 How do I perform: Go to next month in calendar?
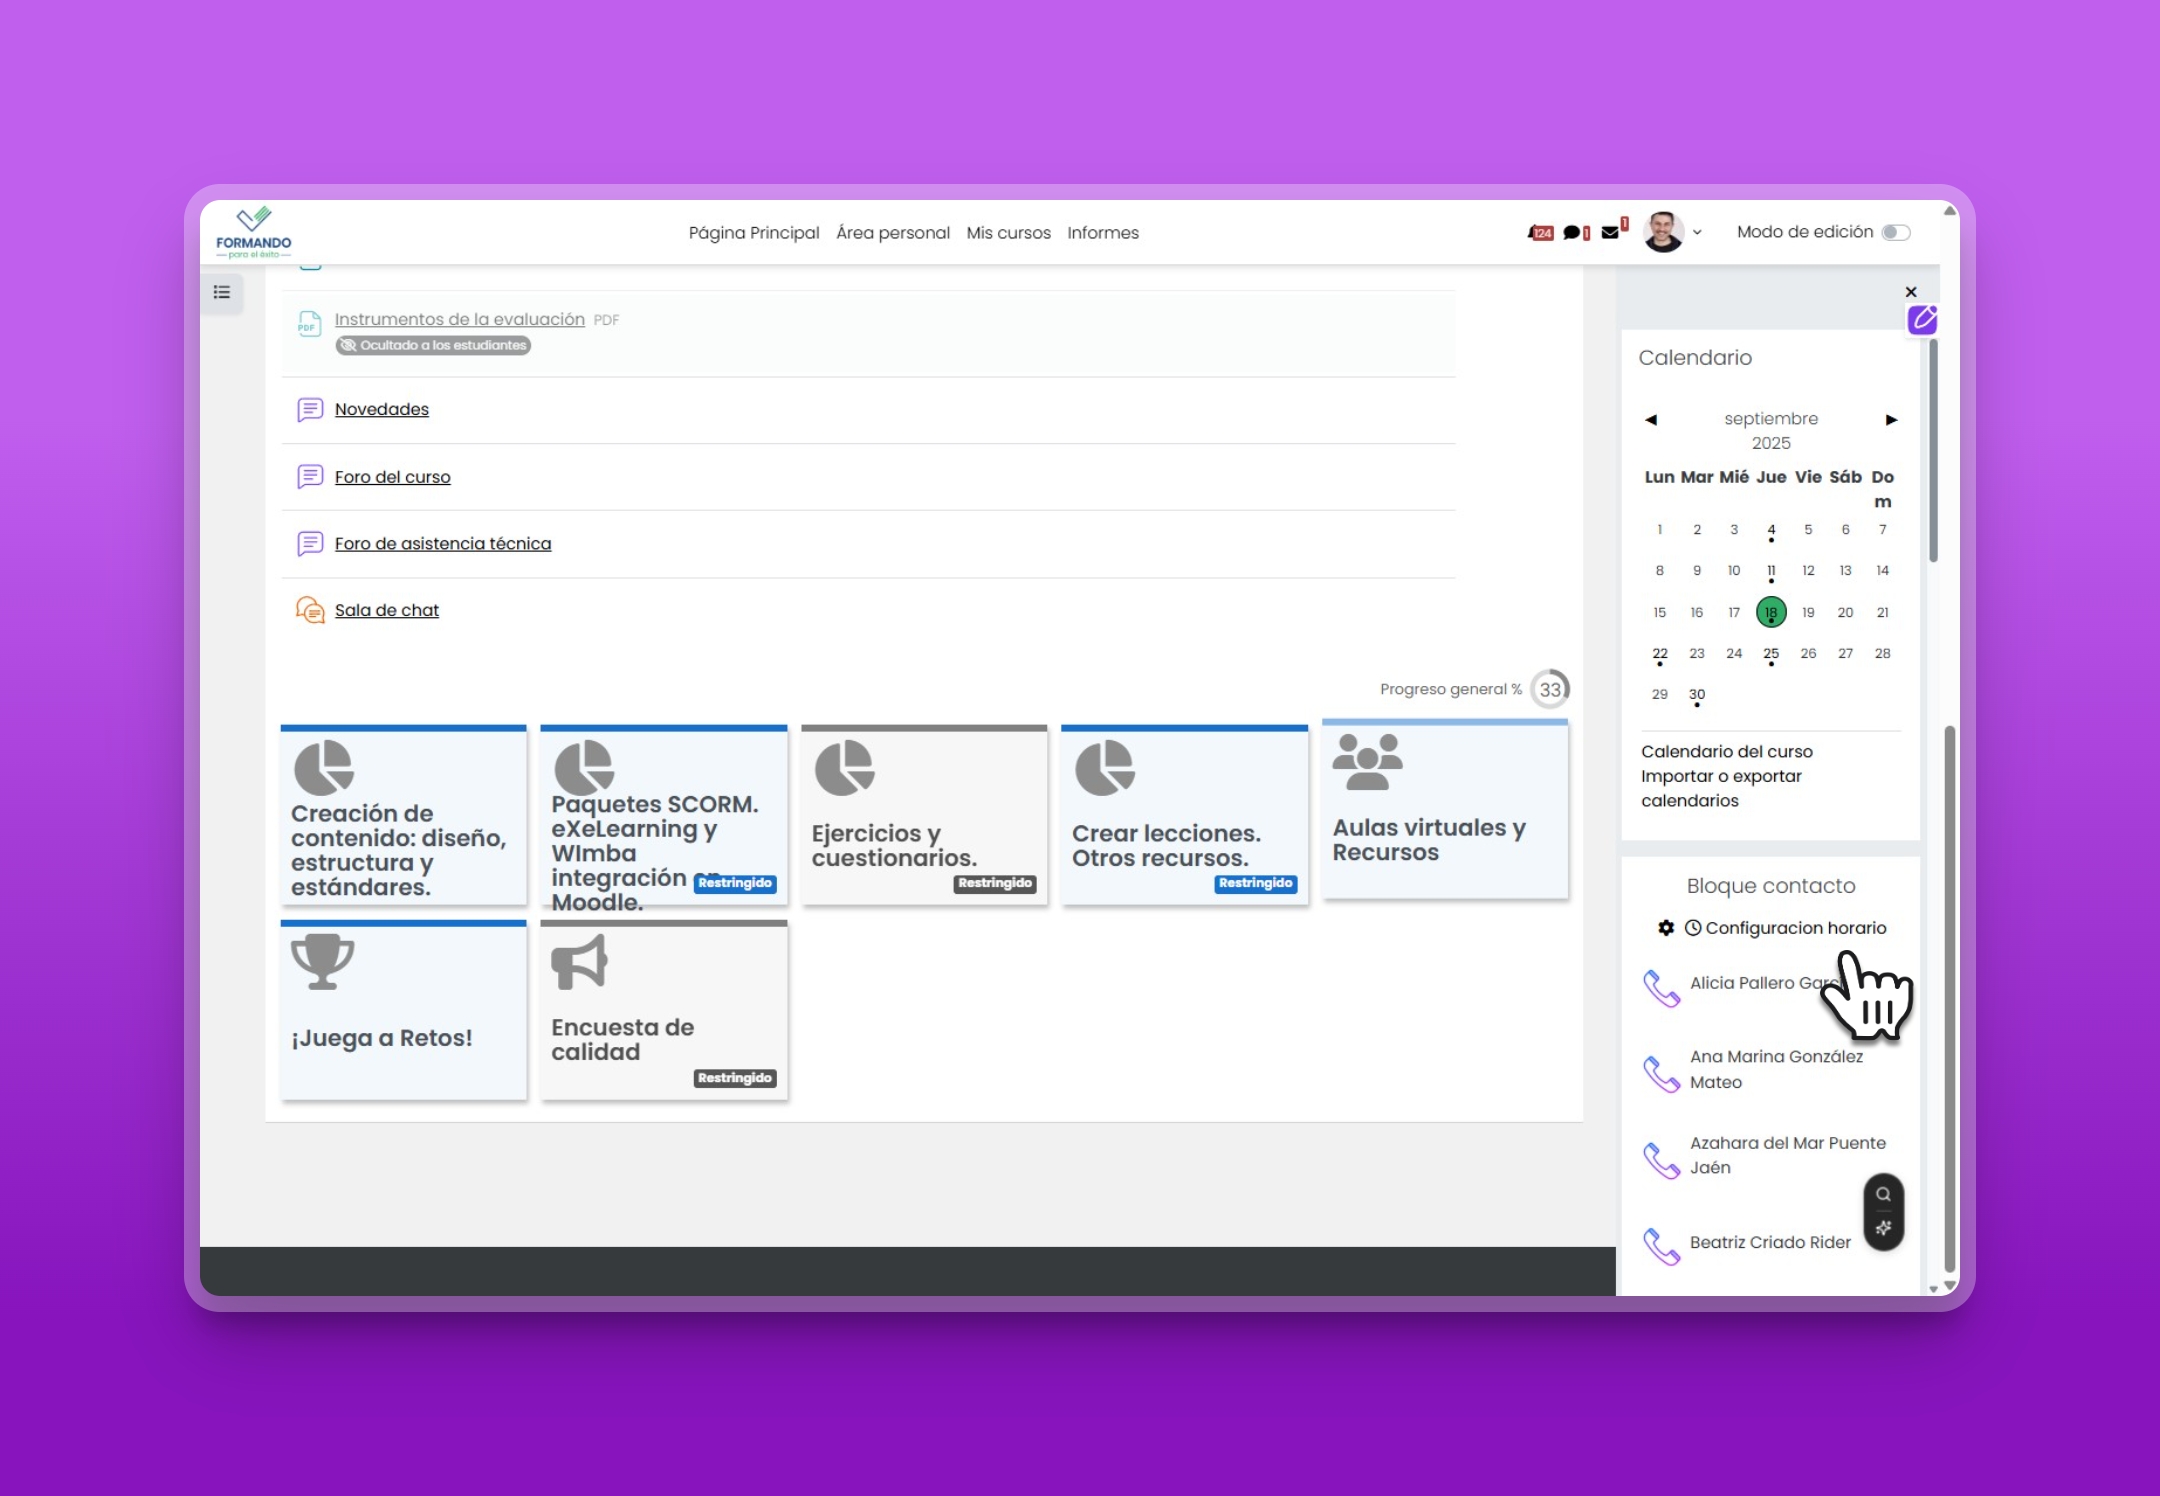point(1891,420)
